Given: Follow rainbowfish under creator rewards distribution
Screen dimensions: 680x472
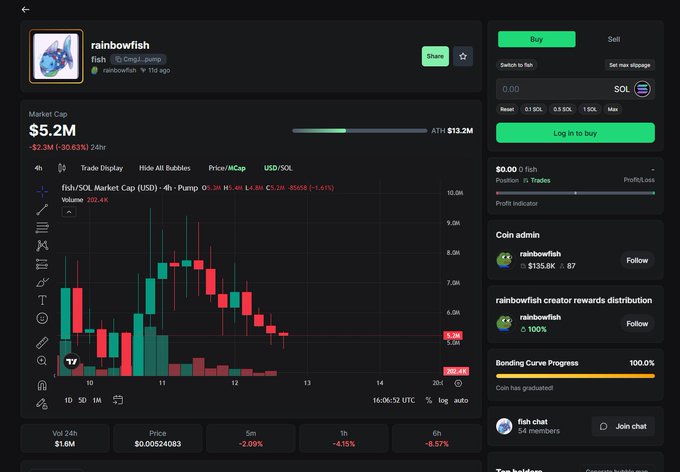Looking at the screenshot, I should coord(637,324).
